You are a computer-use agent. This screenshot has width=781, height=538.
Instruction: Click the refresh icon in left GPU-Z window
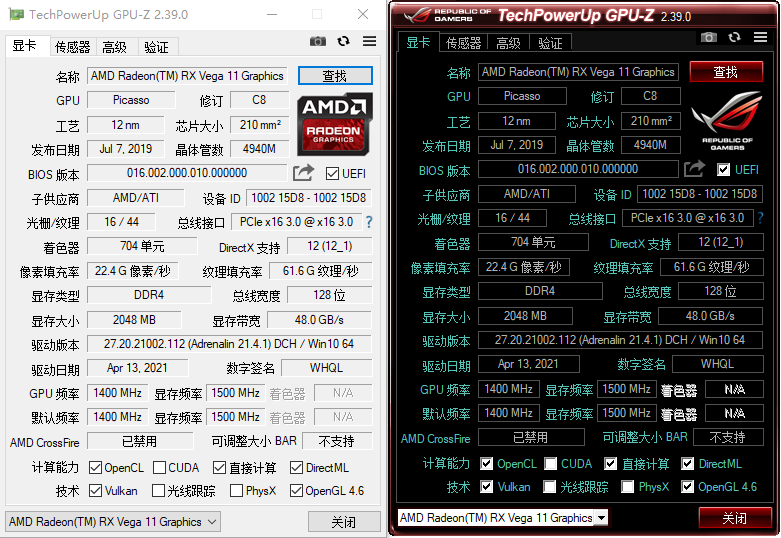343,41
